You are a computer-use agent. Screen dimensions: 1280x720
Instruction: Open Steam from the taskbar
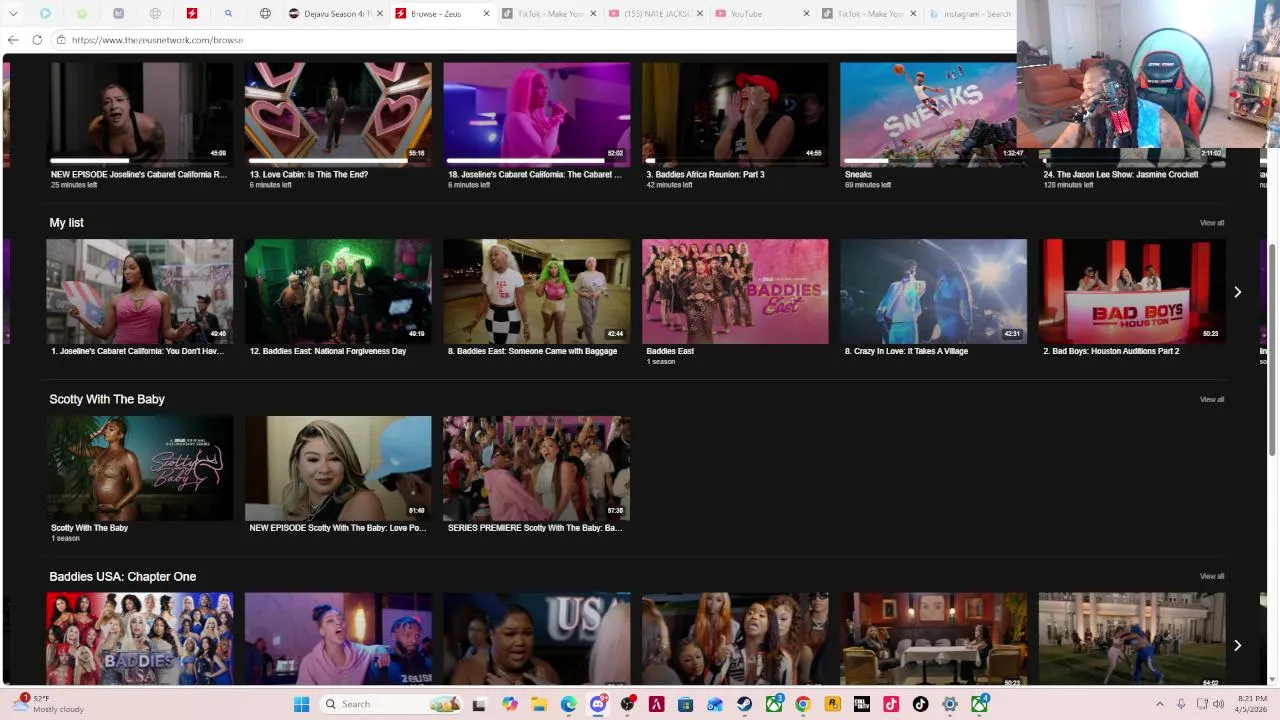(744, 704)
